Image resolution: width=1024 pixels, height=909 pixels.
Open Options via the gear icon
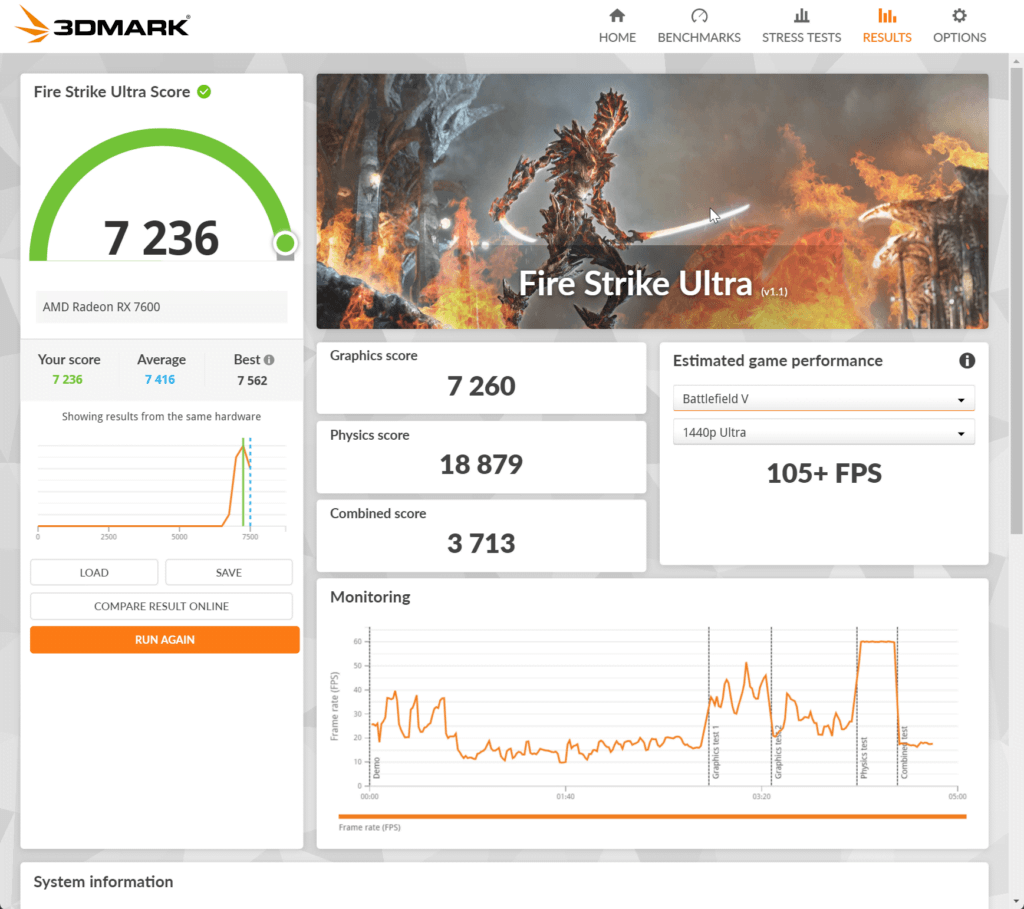pyautogui.click(x=959, y=16)
